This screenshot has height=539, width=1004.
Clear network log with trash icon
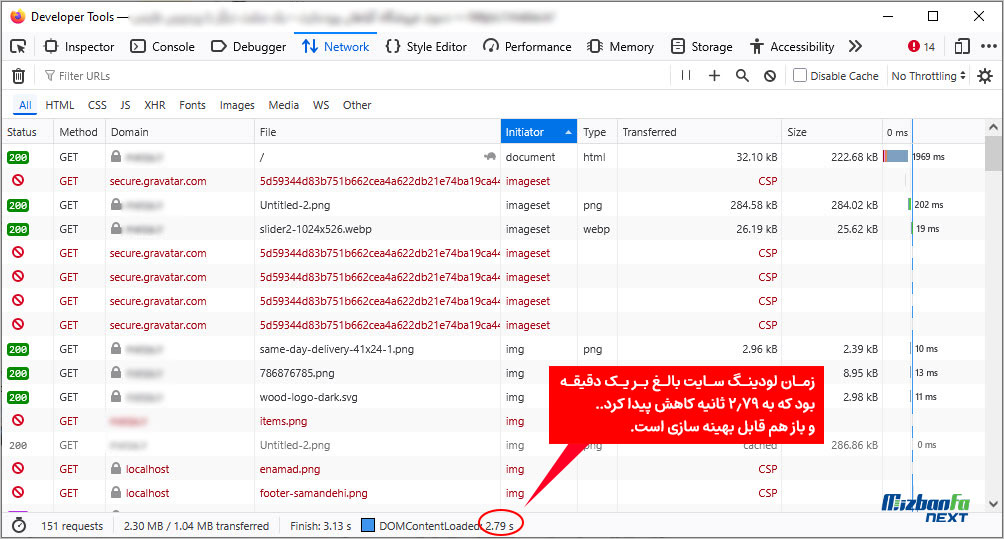(19, 76)
